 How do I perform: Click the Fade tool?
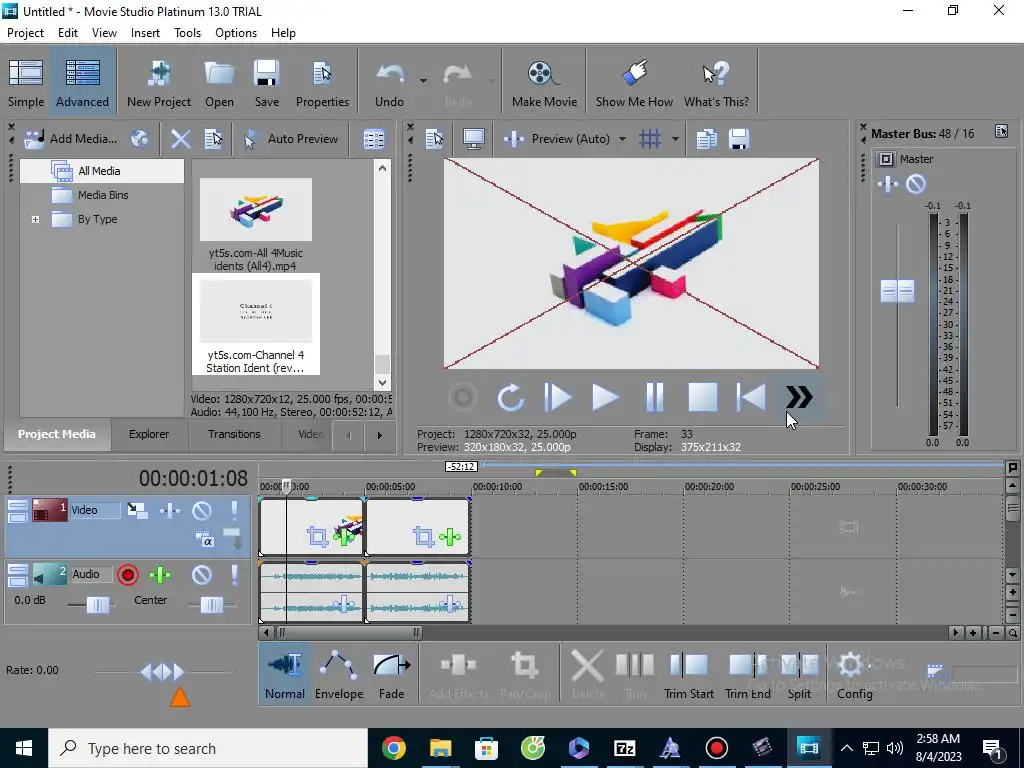coord(391,674)
